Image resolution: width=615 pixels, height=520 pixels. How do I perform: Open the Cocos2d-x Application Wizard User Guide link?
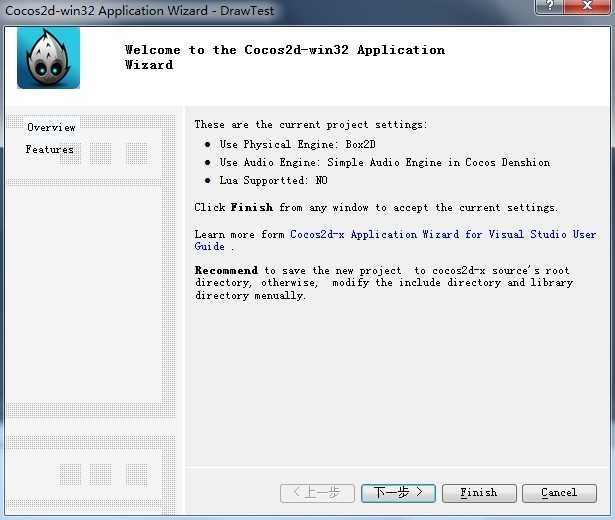(x=395, y=240)
